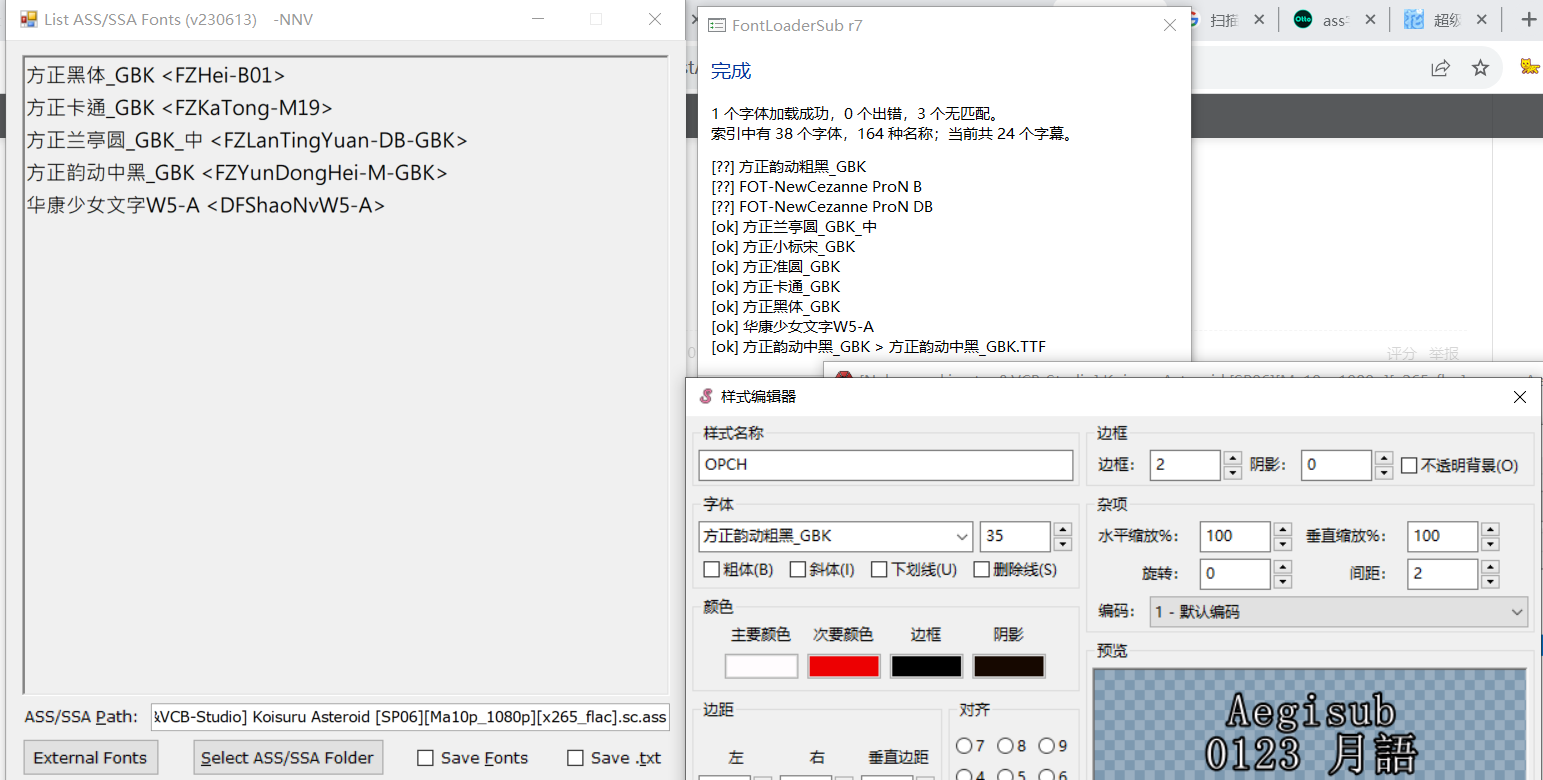This screenshot has height=780, width=1543.
Task: Increase 间距 value with up arrow
Action: tap(1490, 567)
